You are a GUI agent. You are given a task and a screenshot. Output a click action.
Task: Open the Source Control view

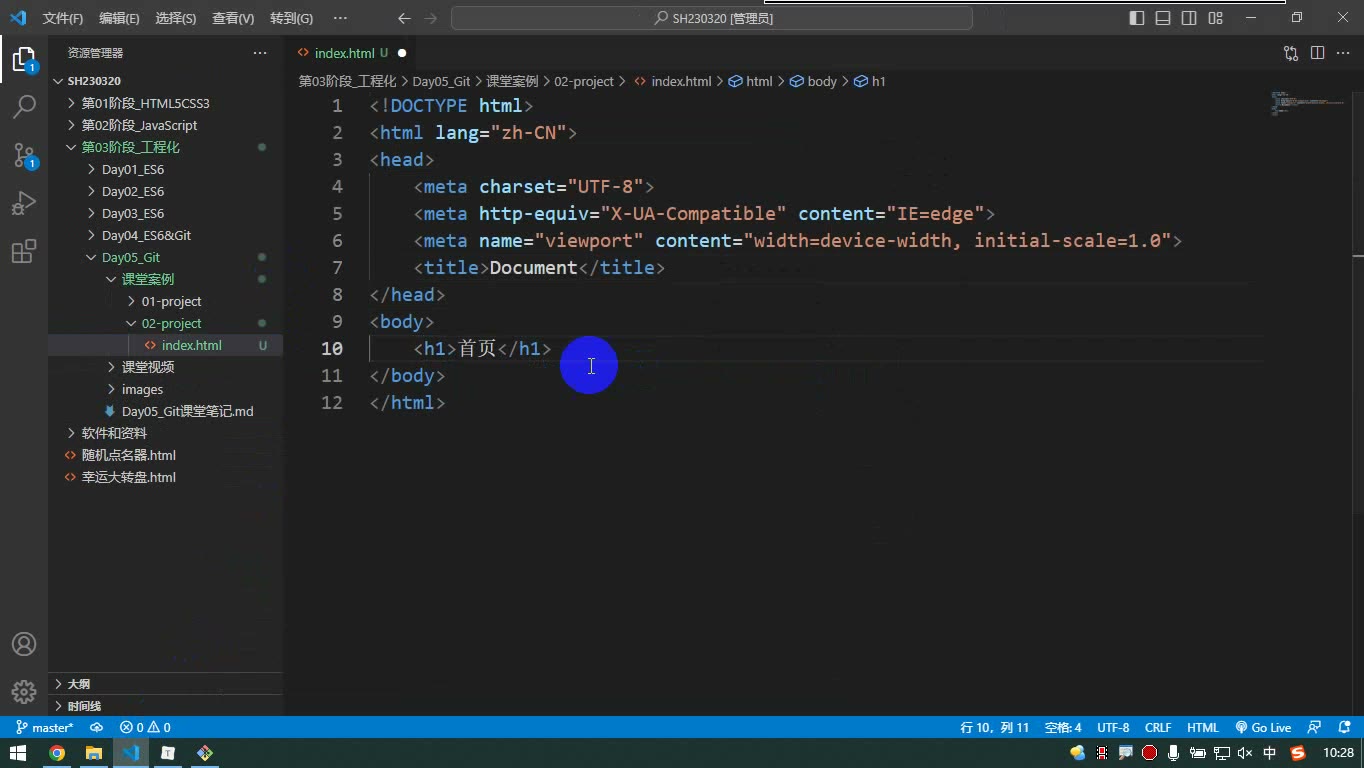(24, 155)
